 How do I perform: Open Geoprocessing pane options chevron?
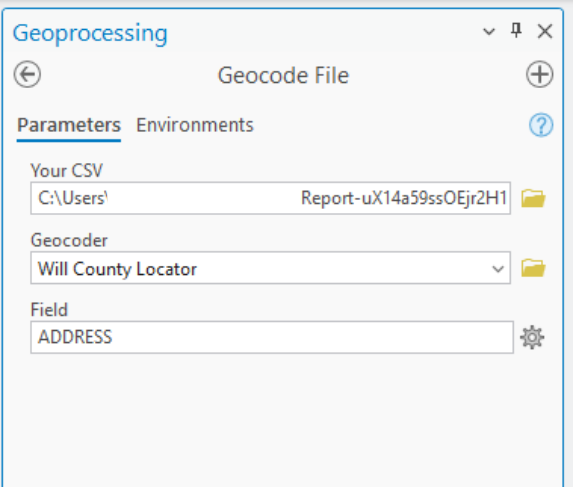point(489,31)
